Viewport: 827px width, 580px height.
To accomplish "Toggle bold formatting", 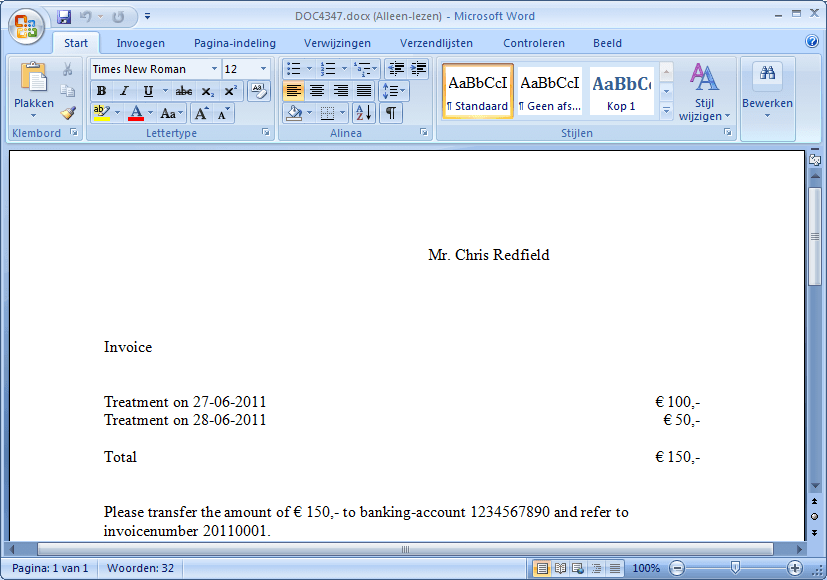I will click(x=101, y=91).
